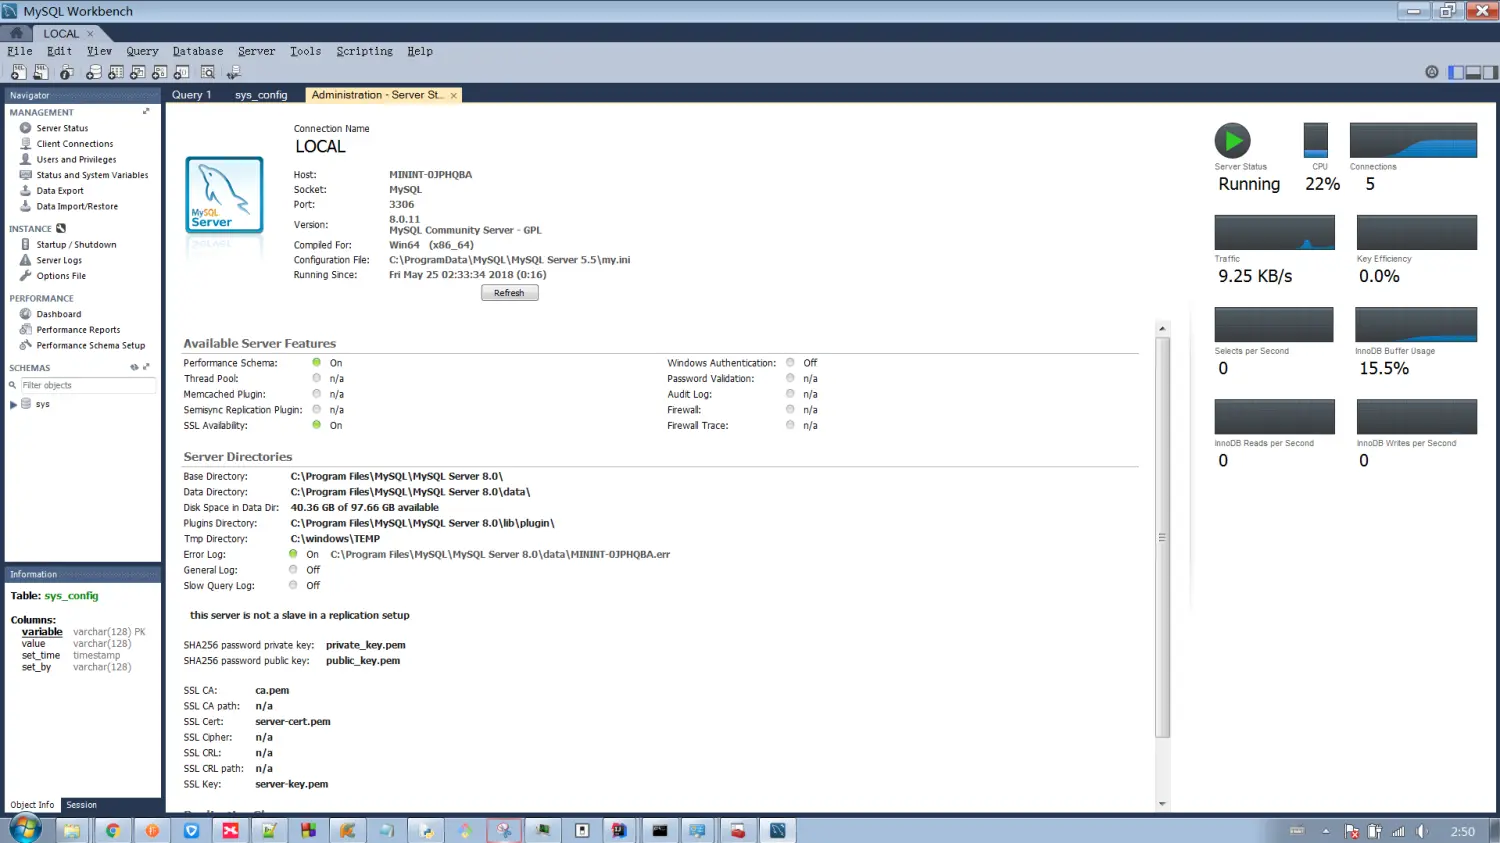
Task: Open the Query menu
Action: [142, 51]
